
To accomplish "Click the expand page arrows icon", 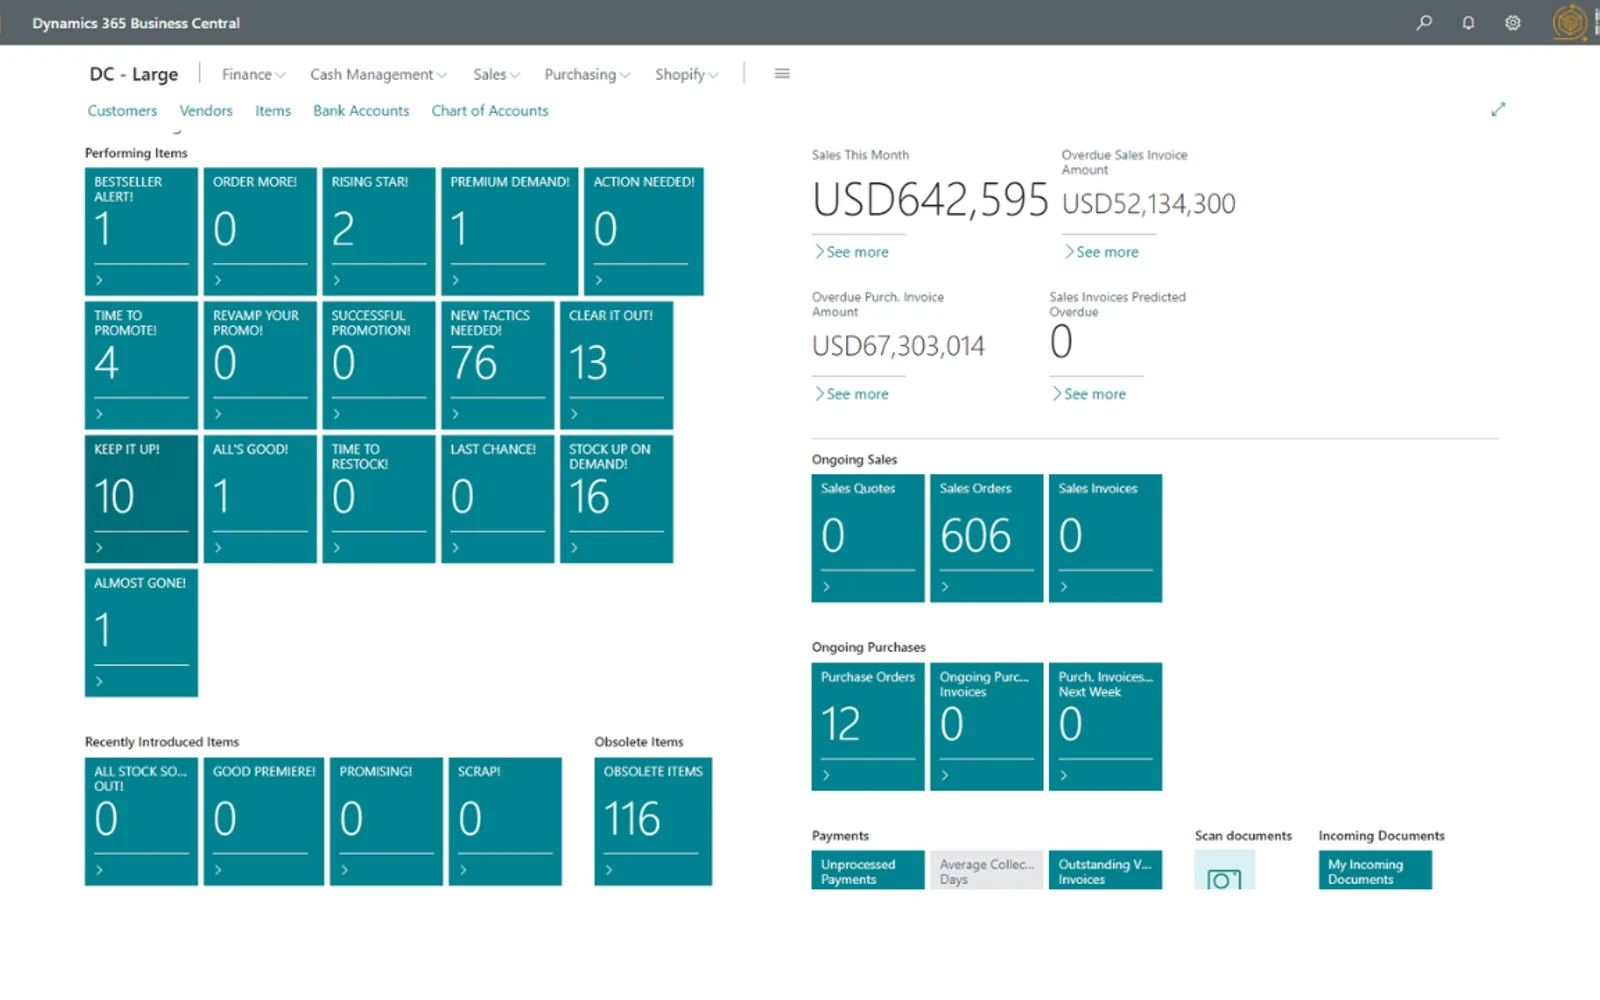I will [1498, 109].
